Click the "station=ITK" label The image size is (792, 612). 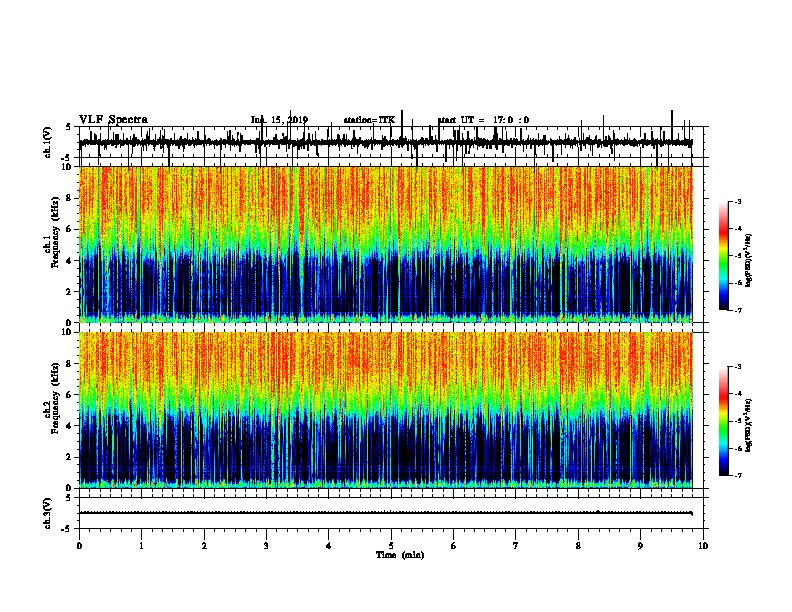[x=369, y=120]
